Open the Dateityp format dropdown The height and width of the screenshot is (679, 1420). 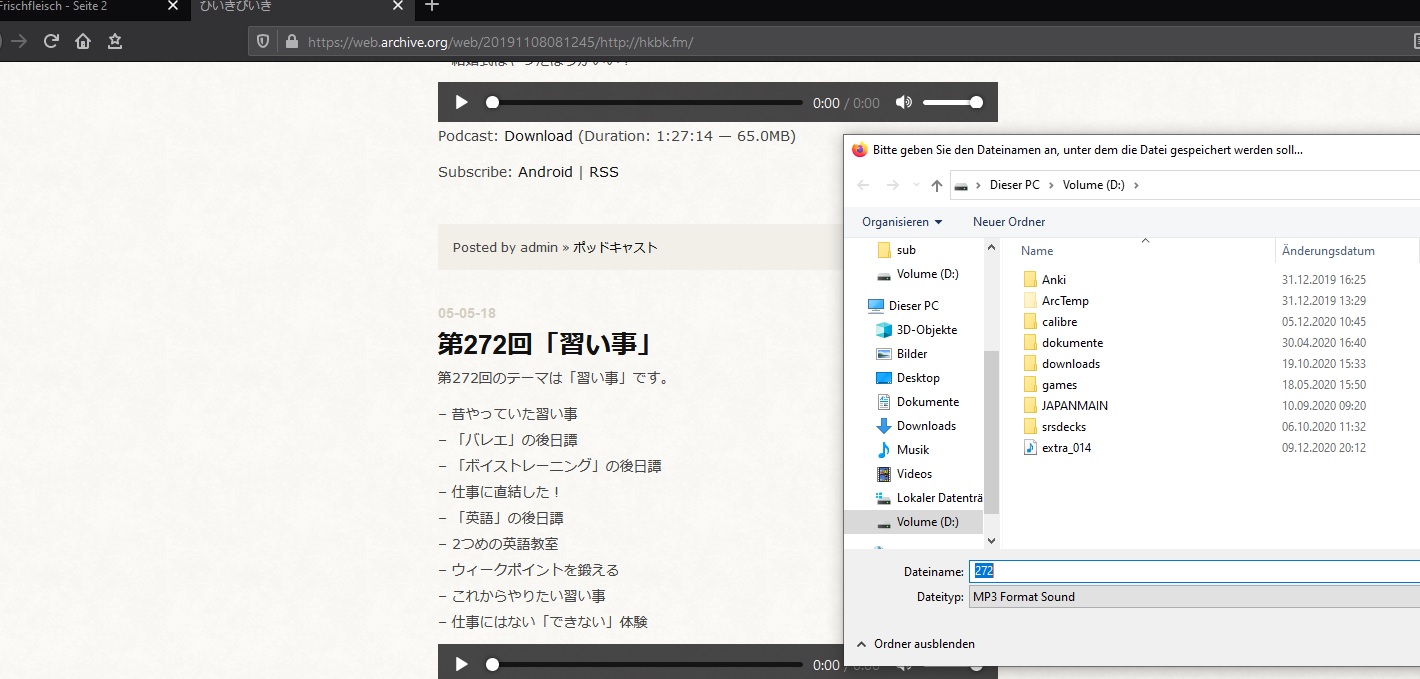click(x=1190, y=597)
